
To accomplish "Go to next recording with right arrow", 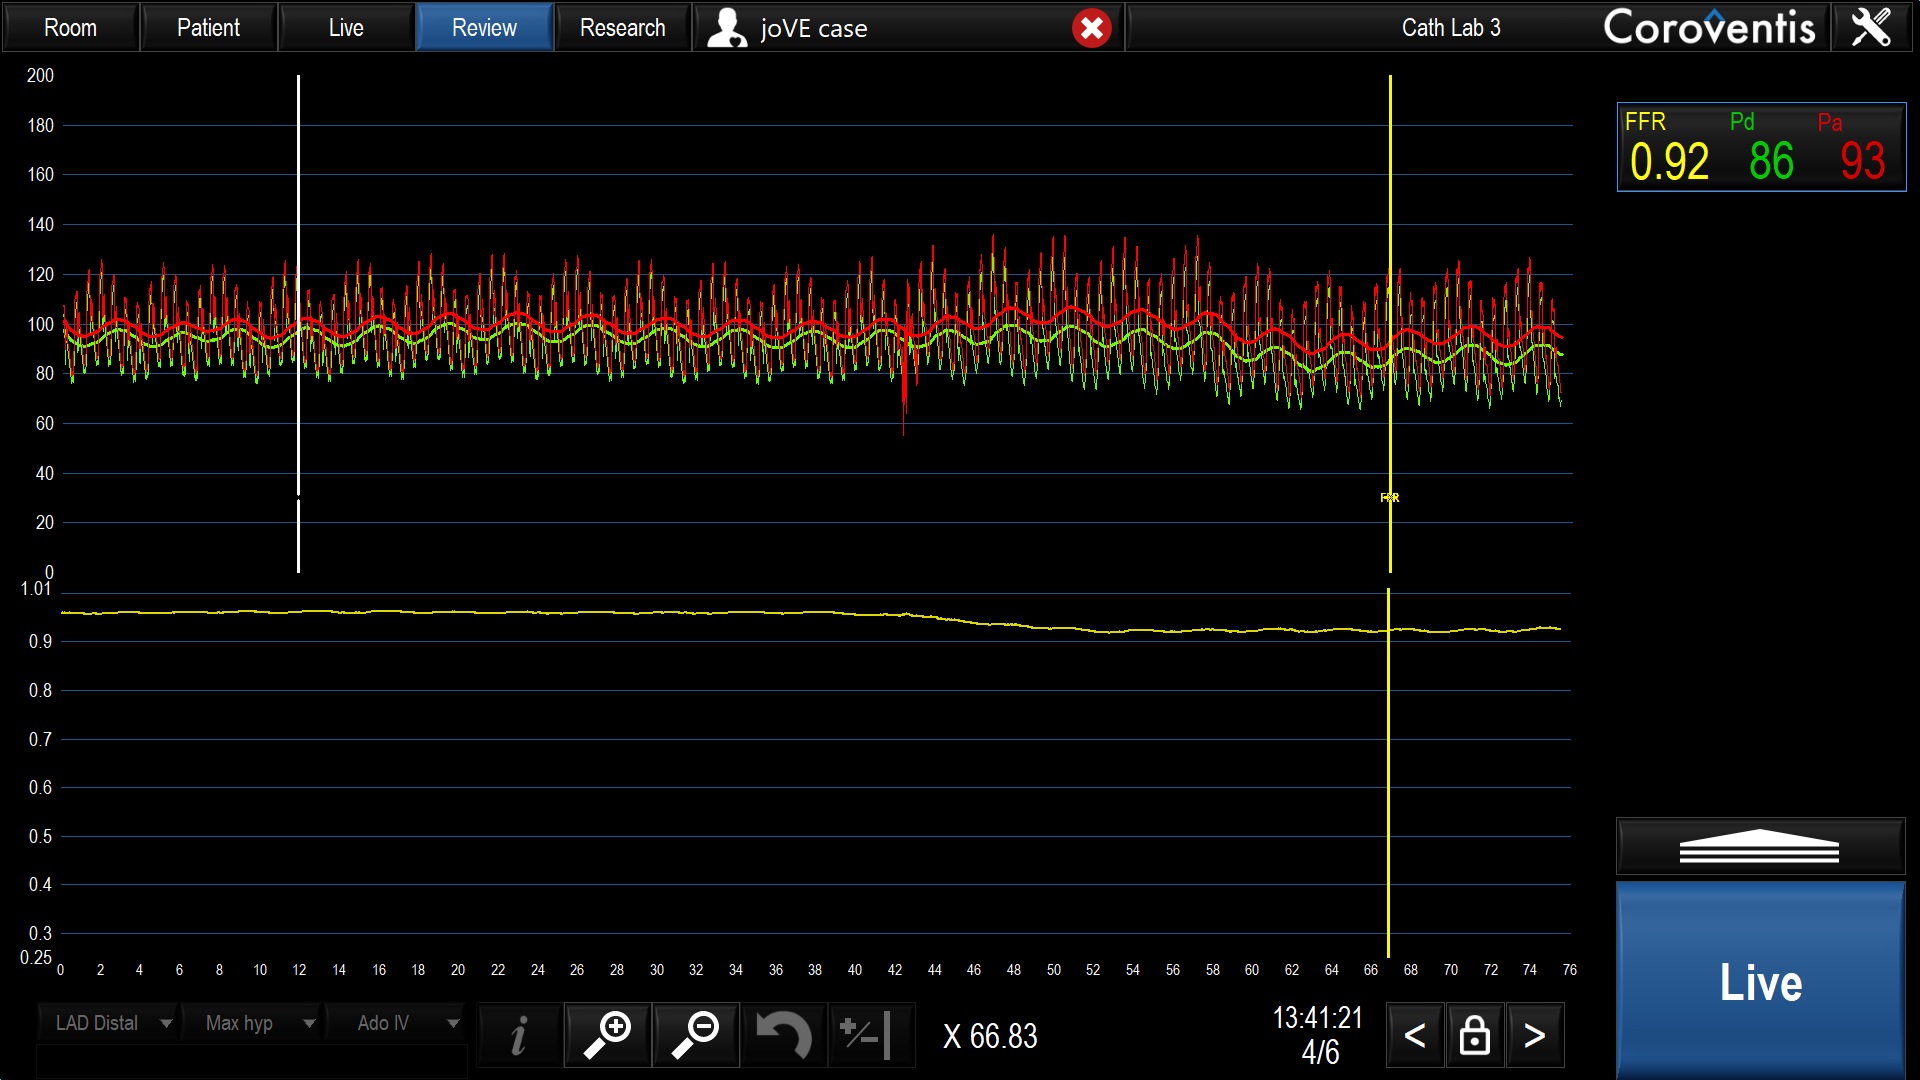I will 1534,1035.
